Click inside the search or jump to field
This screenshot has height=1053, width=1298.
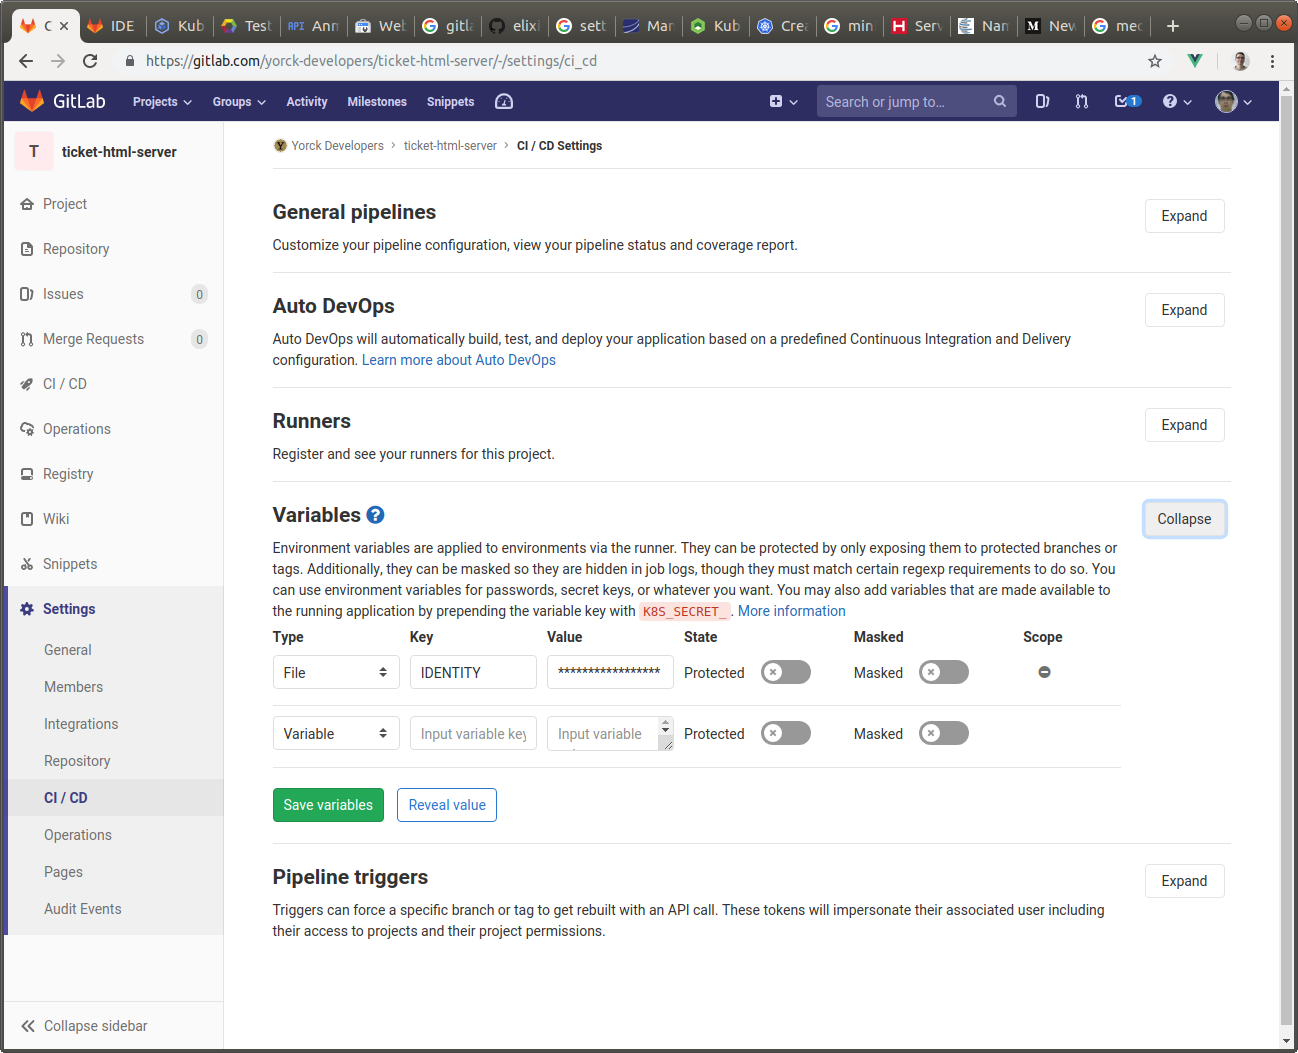pos(905,101)
